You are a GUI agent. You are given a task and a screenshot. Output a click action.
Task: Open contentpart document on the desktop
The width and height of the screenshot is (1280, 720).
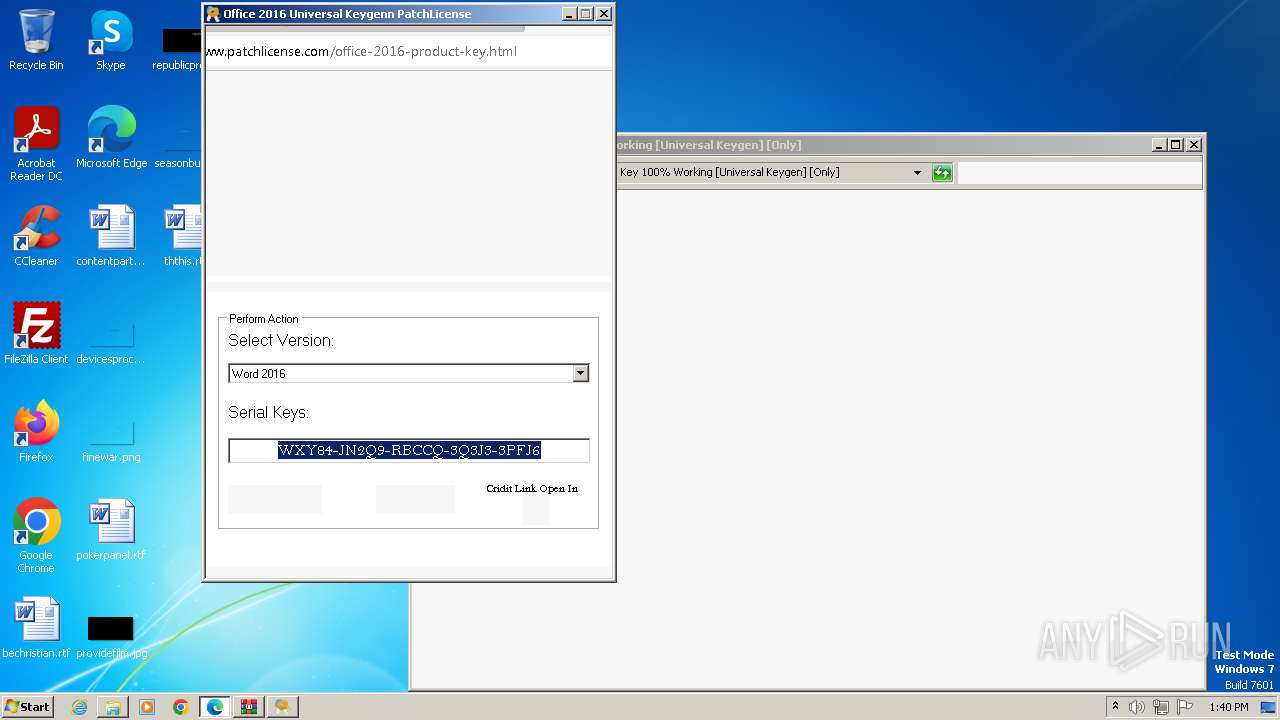click(x=111, y=236)
